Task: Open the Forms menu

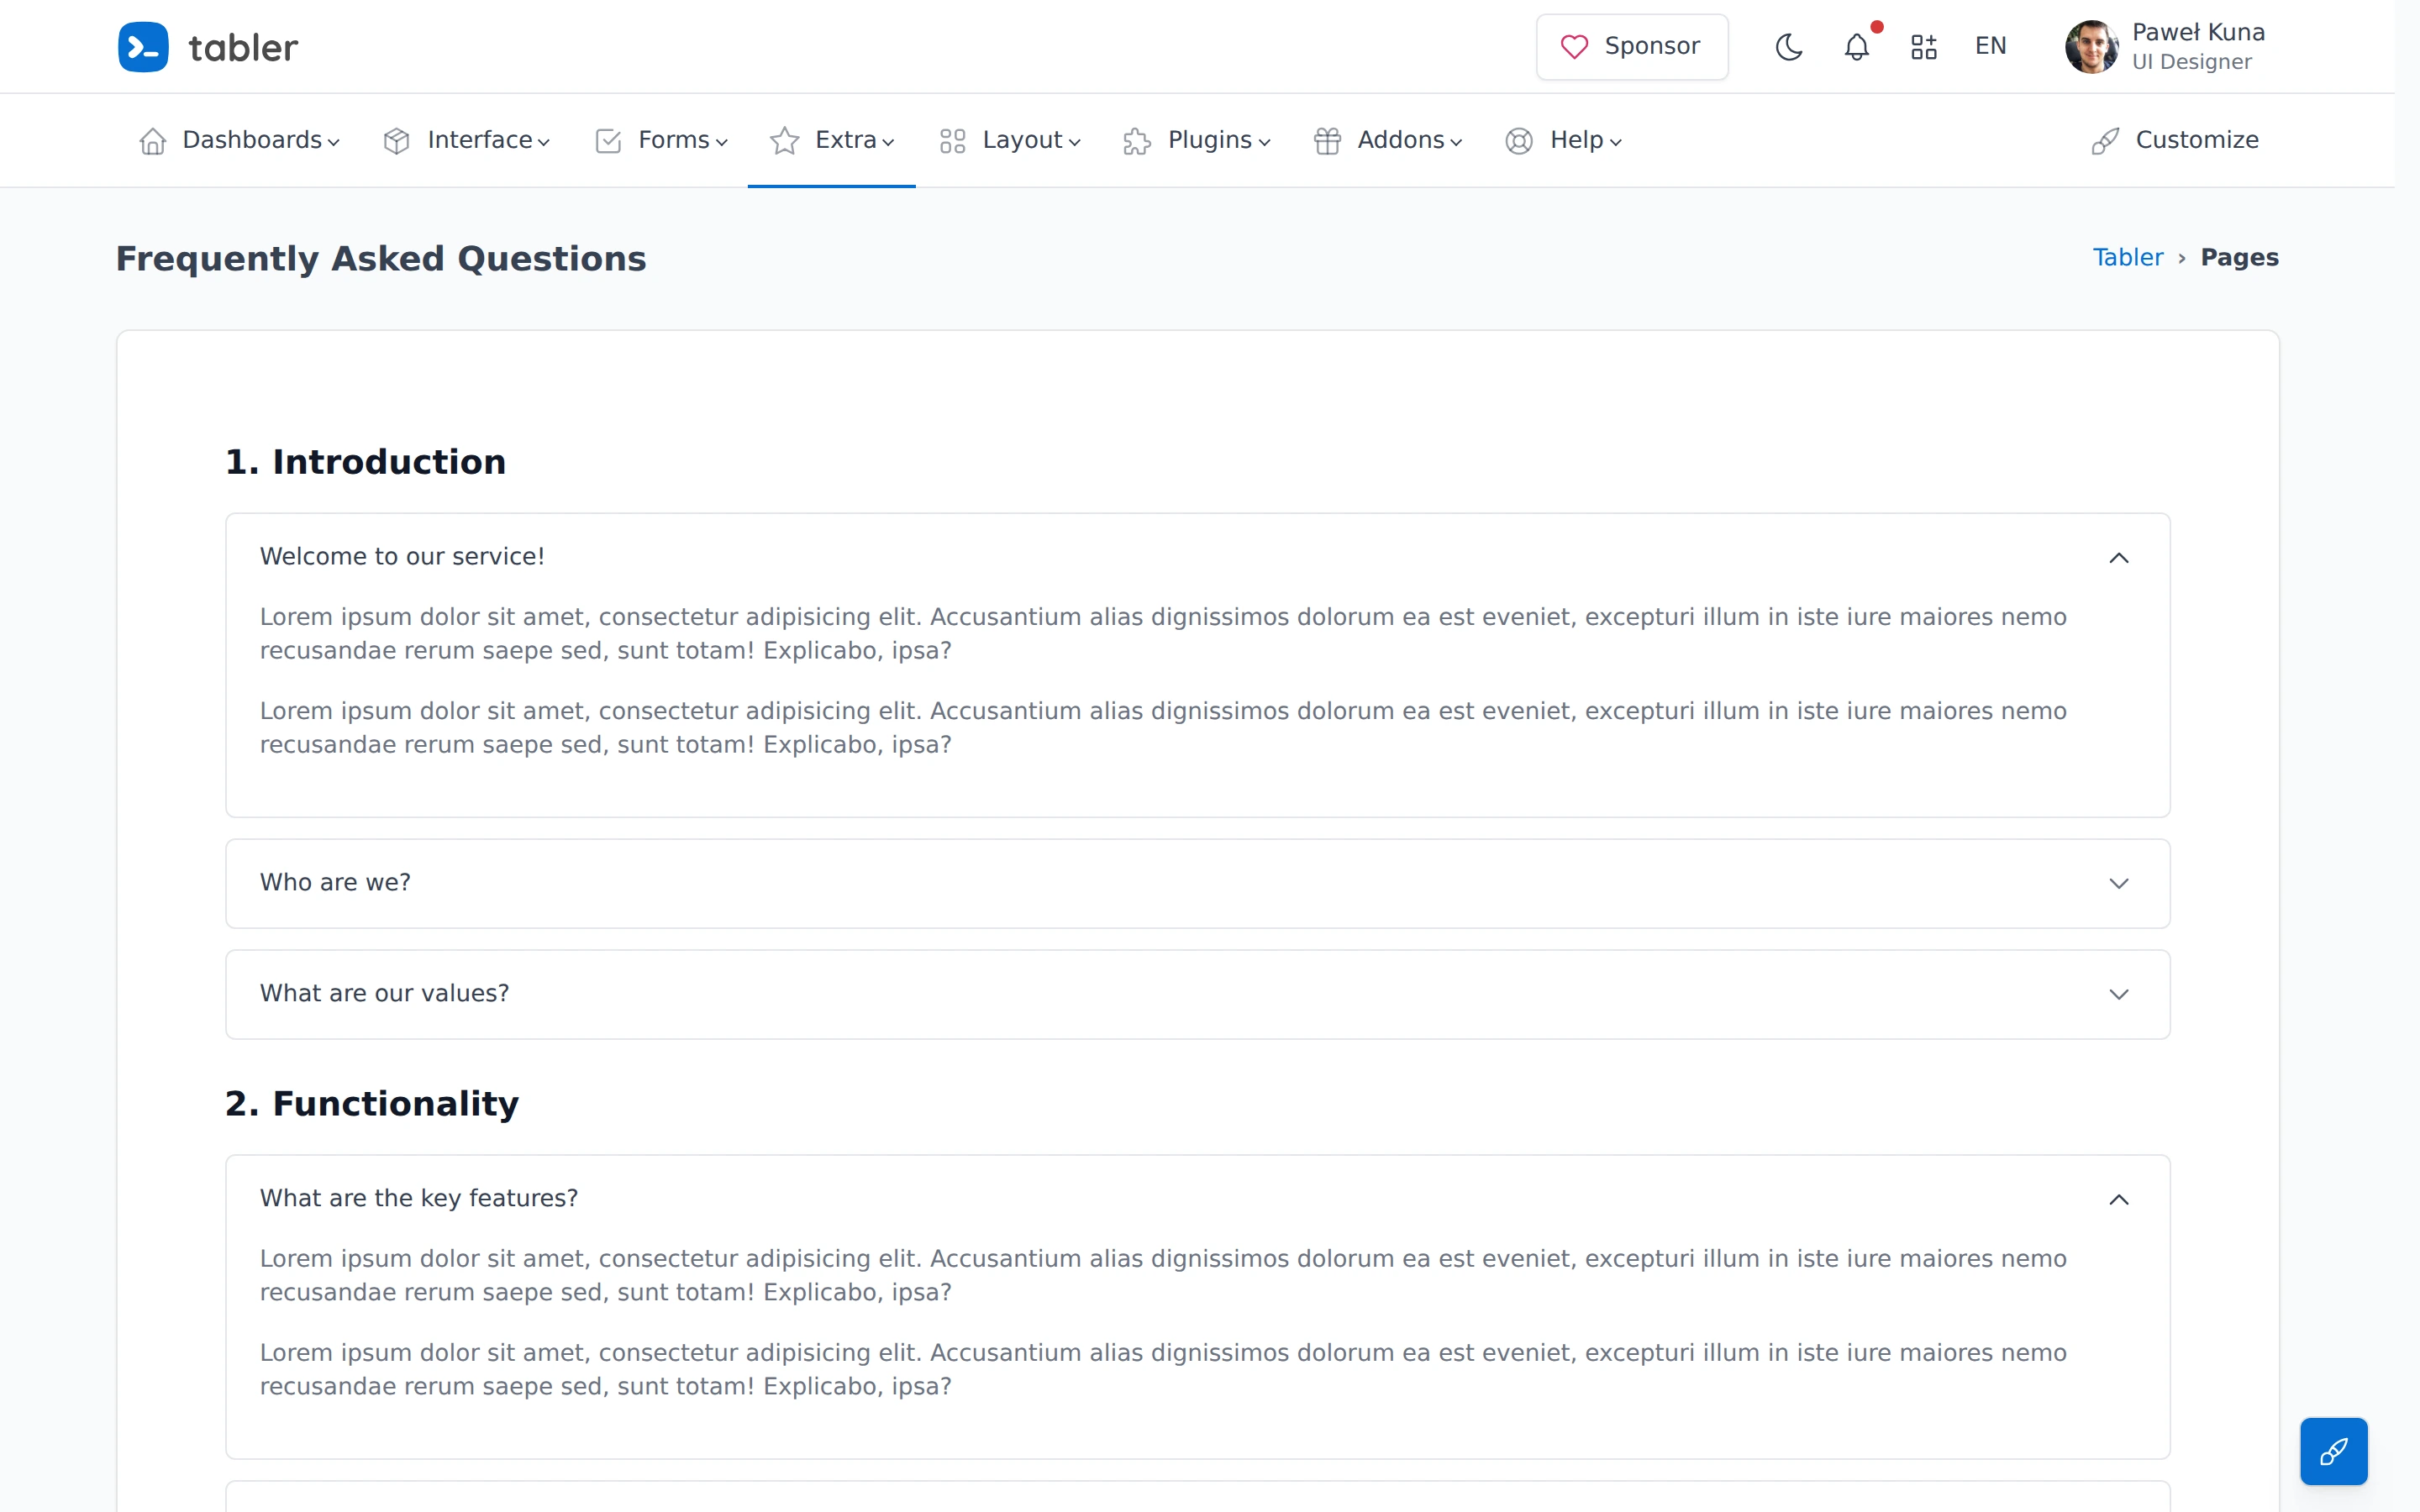Action: 661,140
